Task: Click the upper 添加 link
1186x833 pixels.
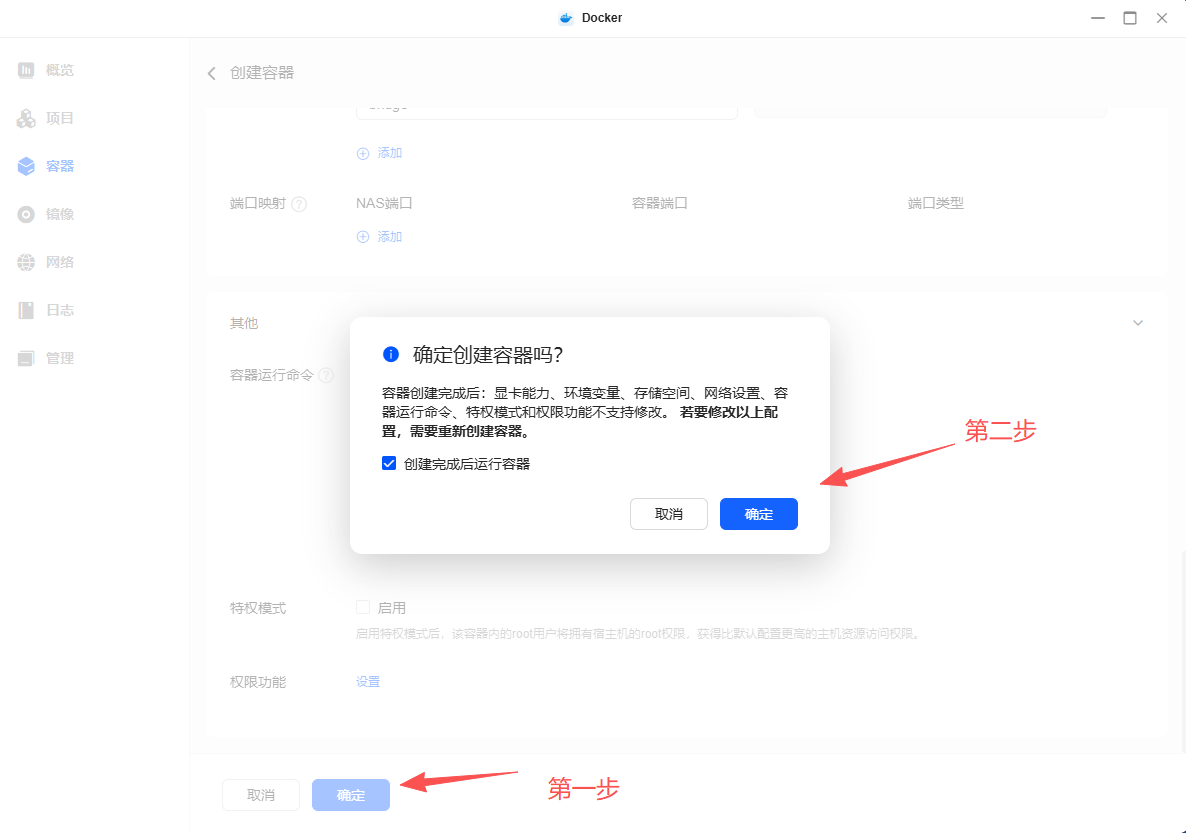Action: tap(379, 153)
